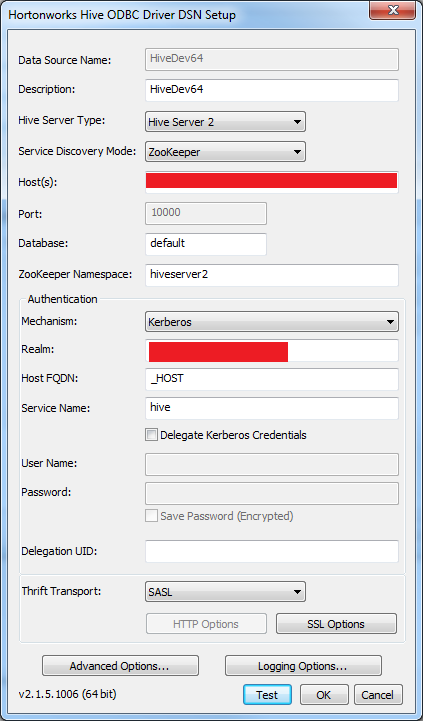The image size is (423, 721).
Task: Click the Data Source Name field
Action: point(272,59)
